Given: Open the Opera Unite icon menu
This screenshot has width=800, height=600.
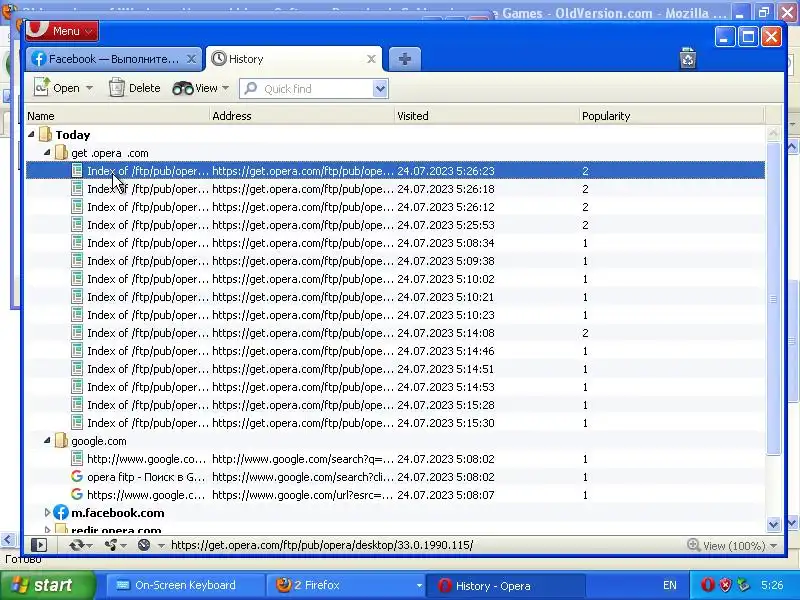Looking at the screenshot, I should point(114,545).
